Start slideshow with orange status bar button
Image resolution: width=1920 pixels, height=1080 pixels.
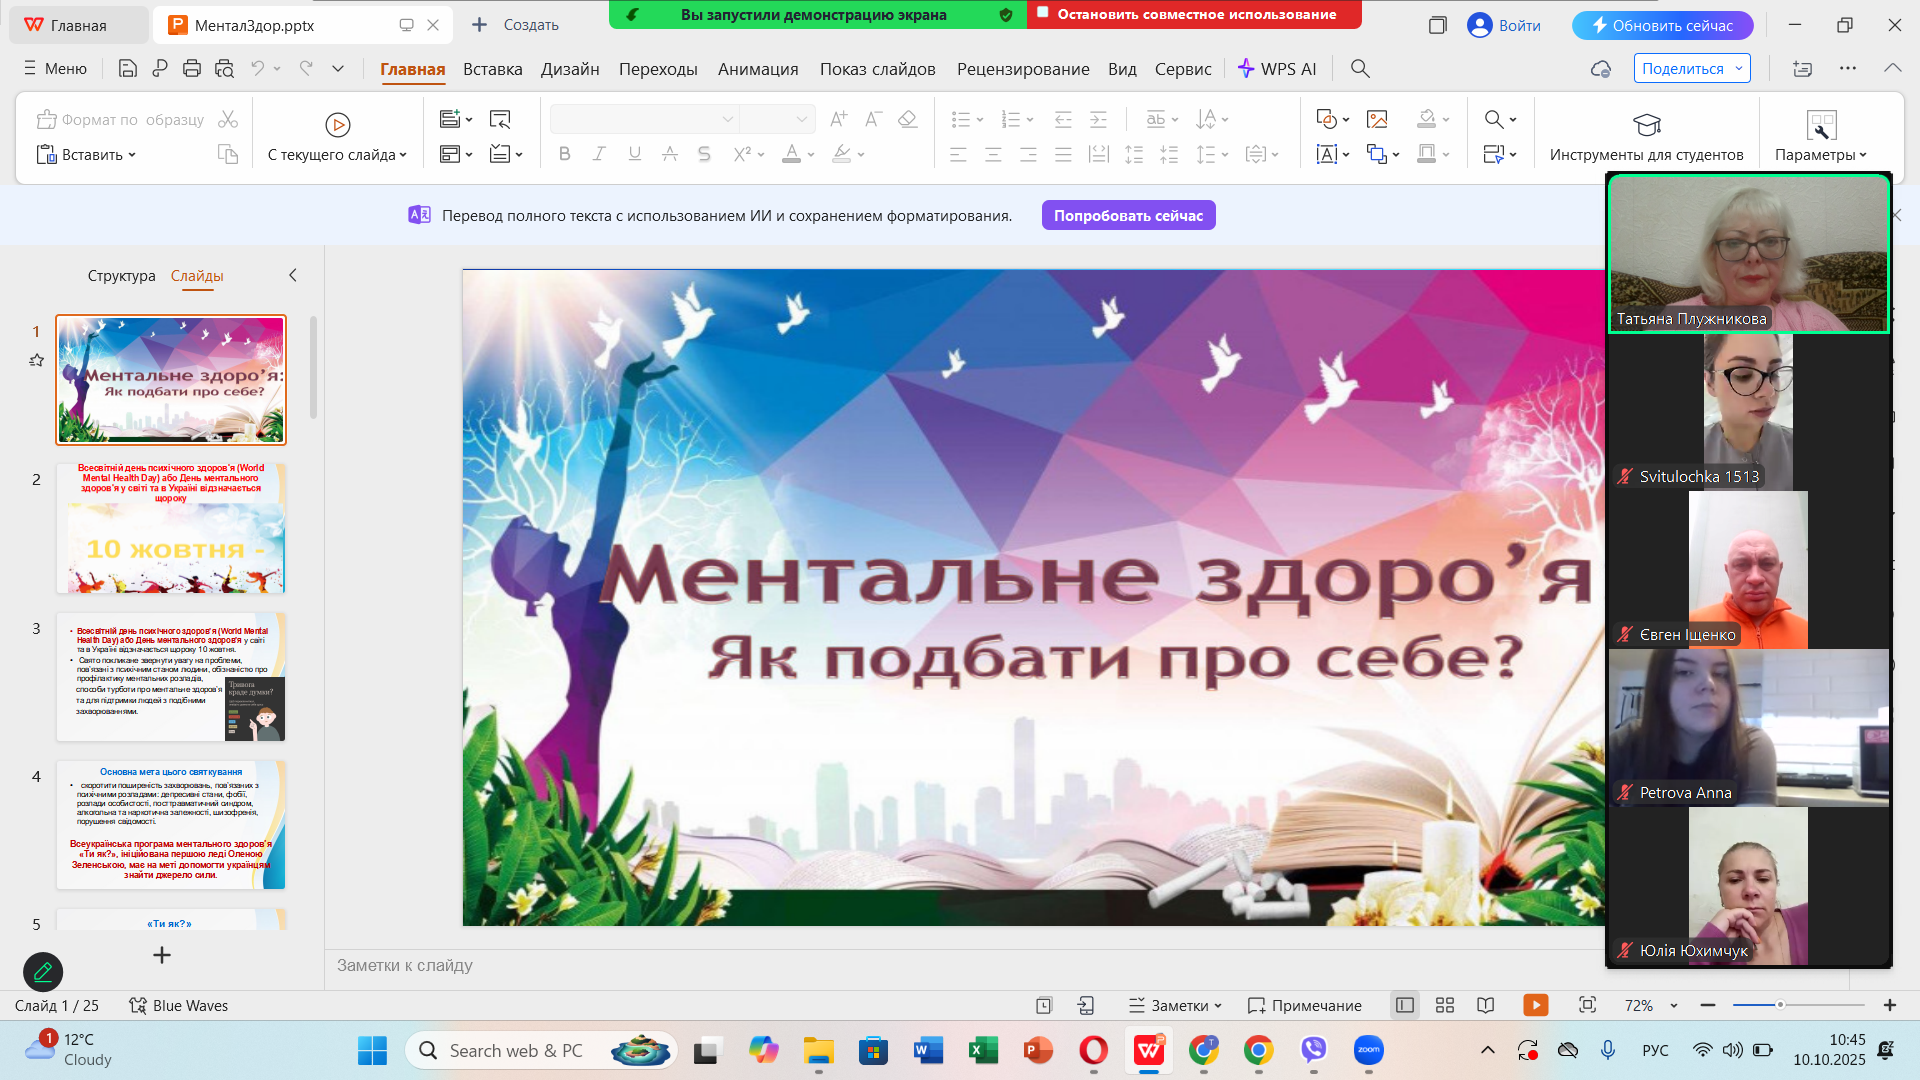tap(1535, 1005)
